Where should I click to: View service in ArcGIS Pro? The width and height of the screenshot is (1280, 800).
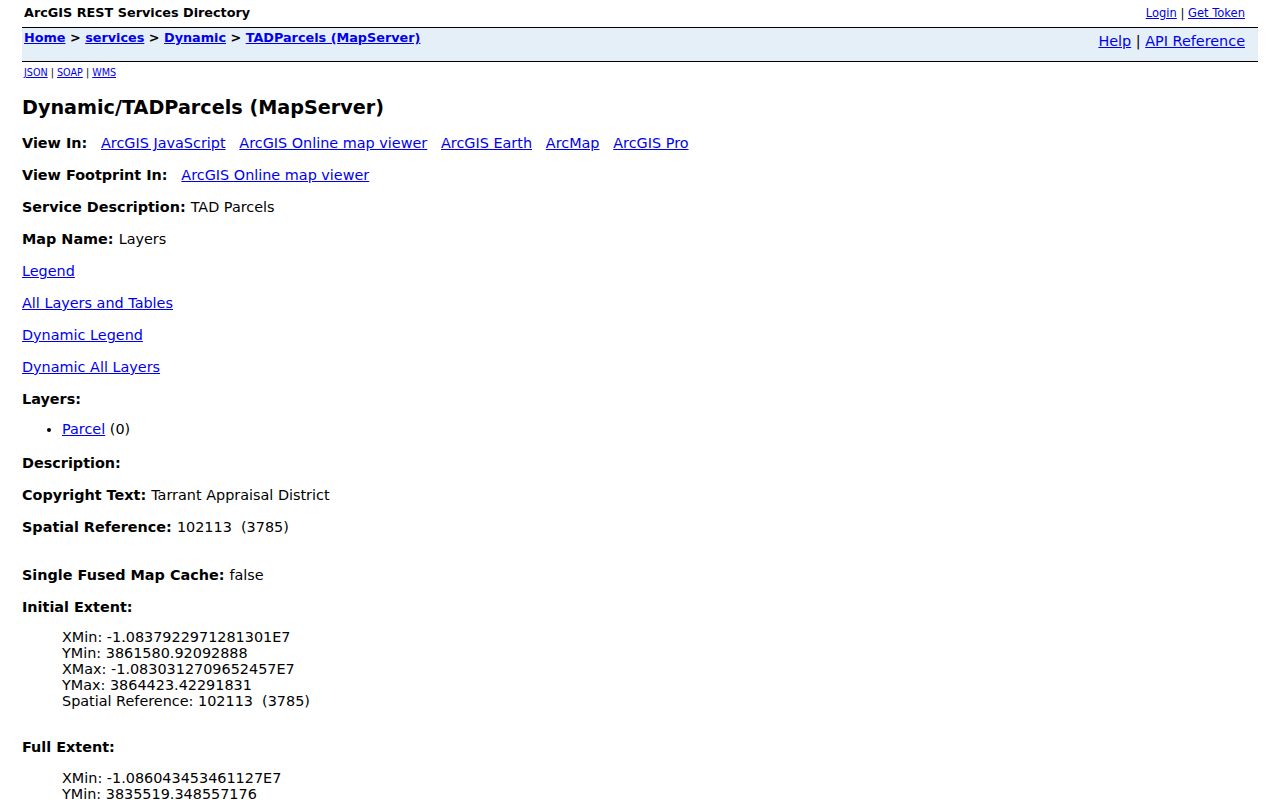click(650, 143)
